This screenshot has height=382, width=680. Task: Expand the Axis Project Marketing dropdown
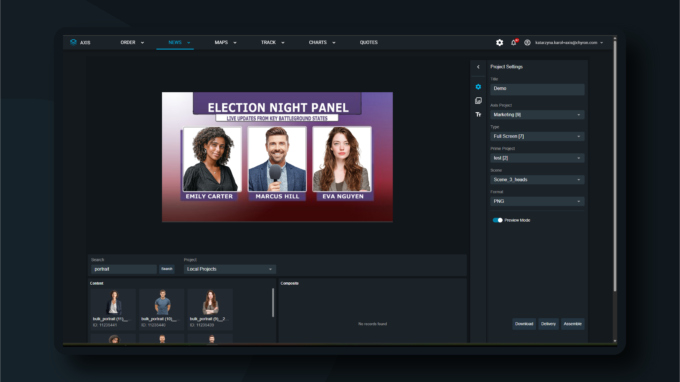(x=537, y=115)
